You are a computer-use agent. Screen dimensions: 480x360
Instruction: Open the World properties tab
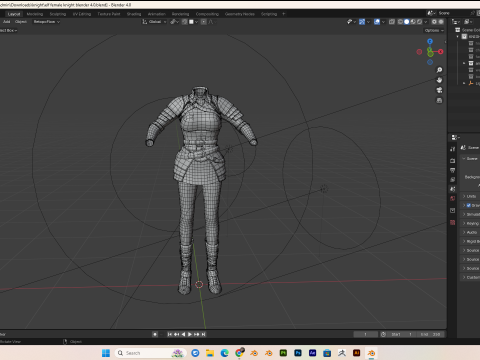click(452, 198)
